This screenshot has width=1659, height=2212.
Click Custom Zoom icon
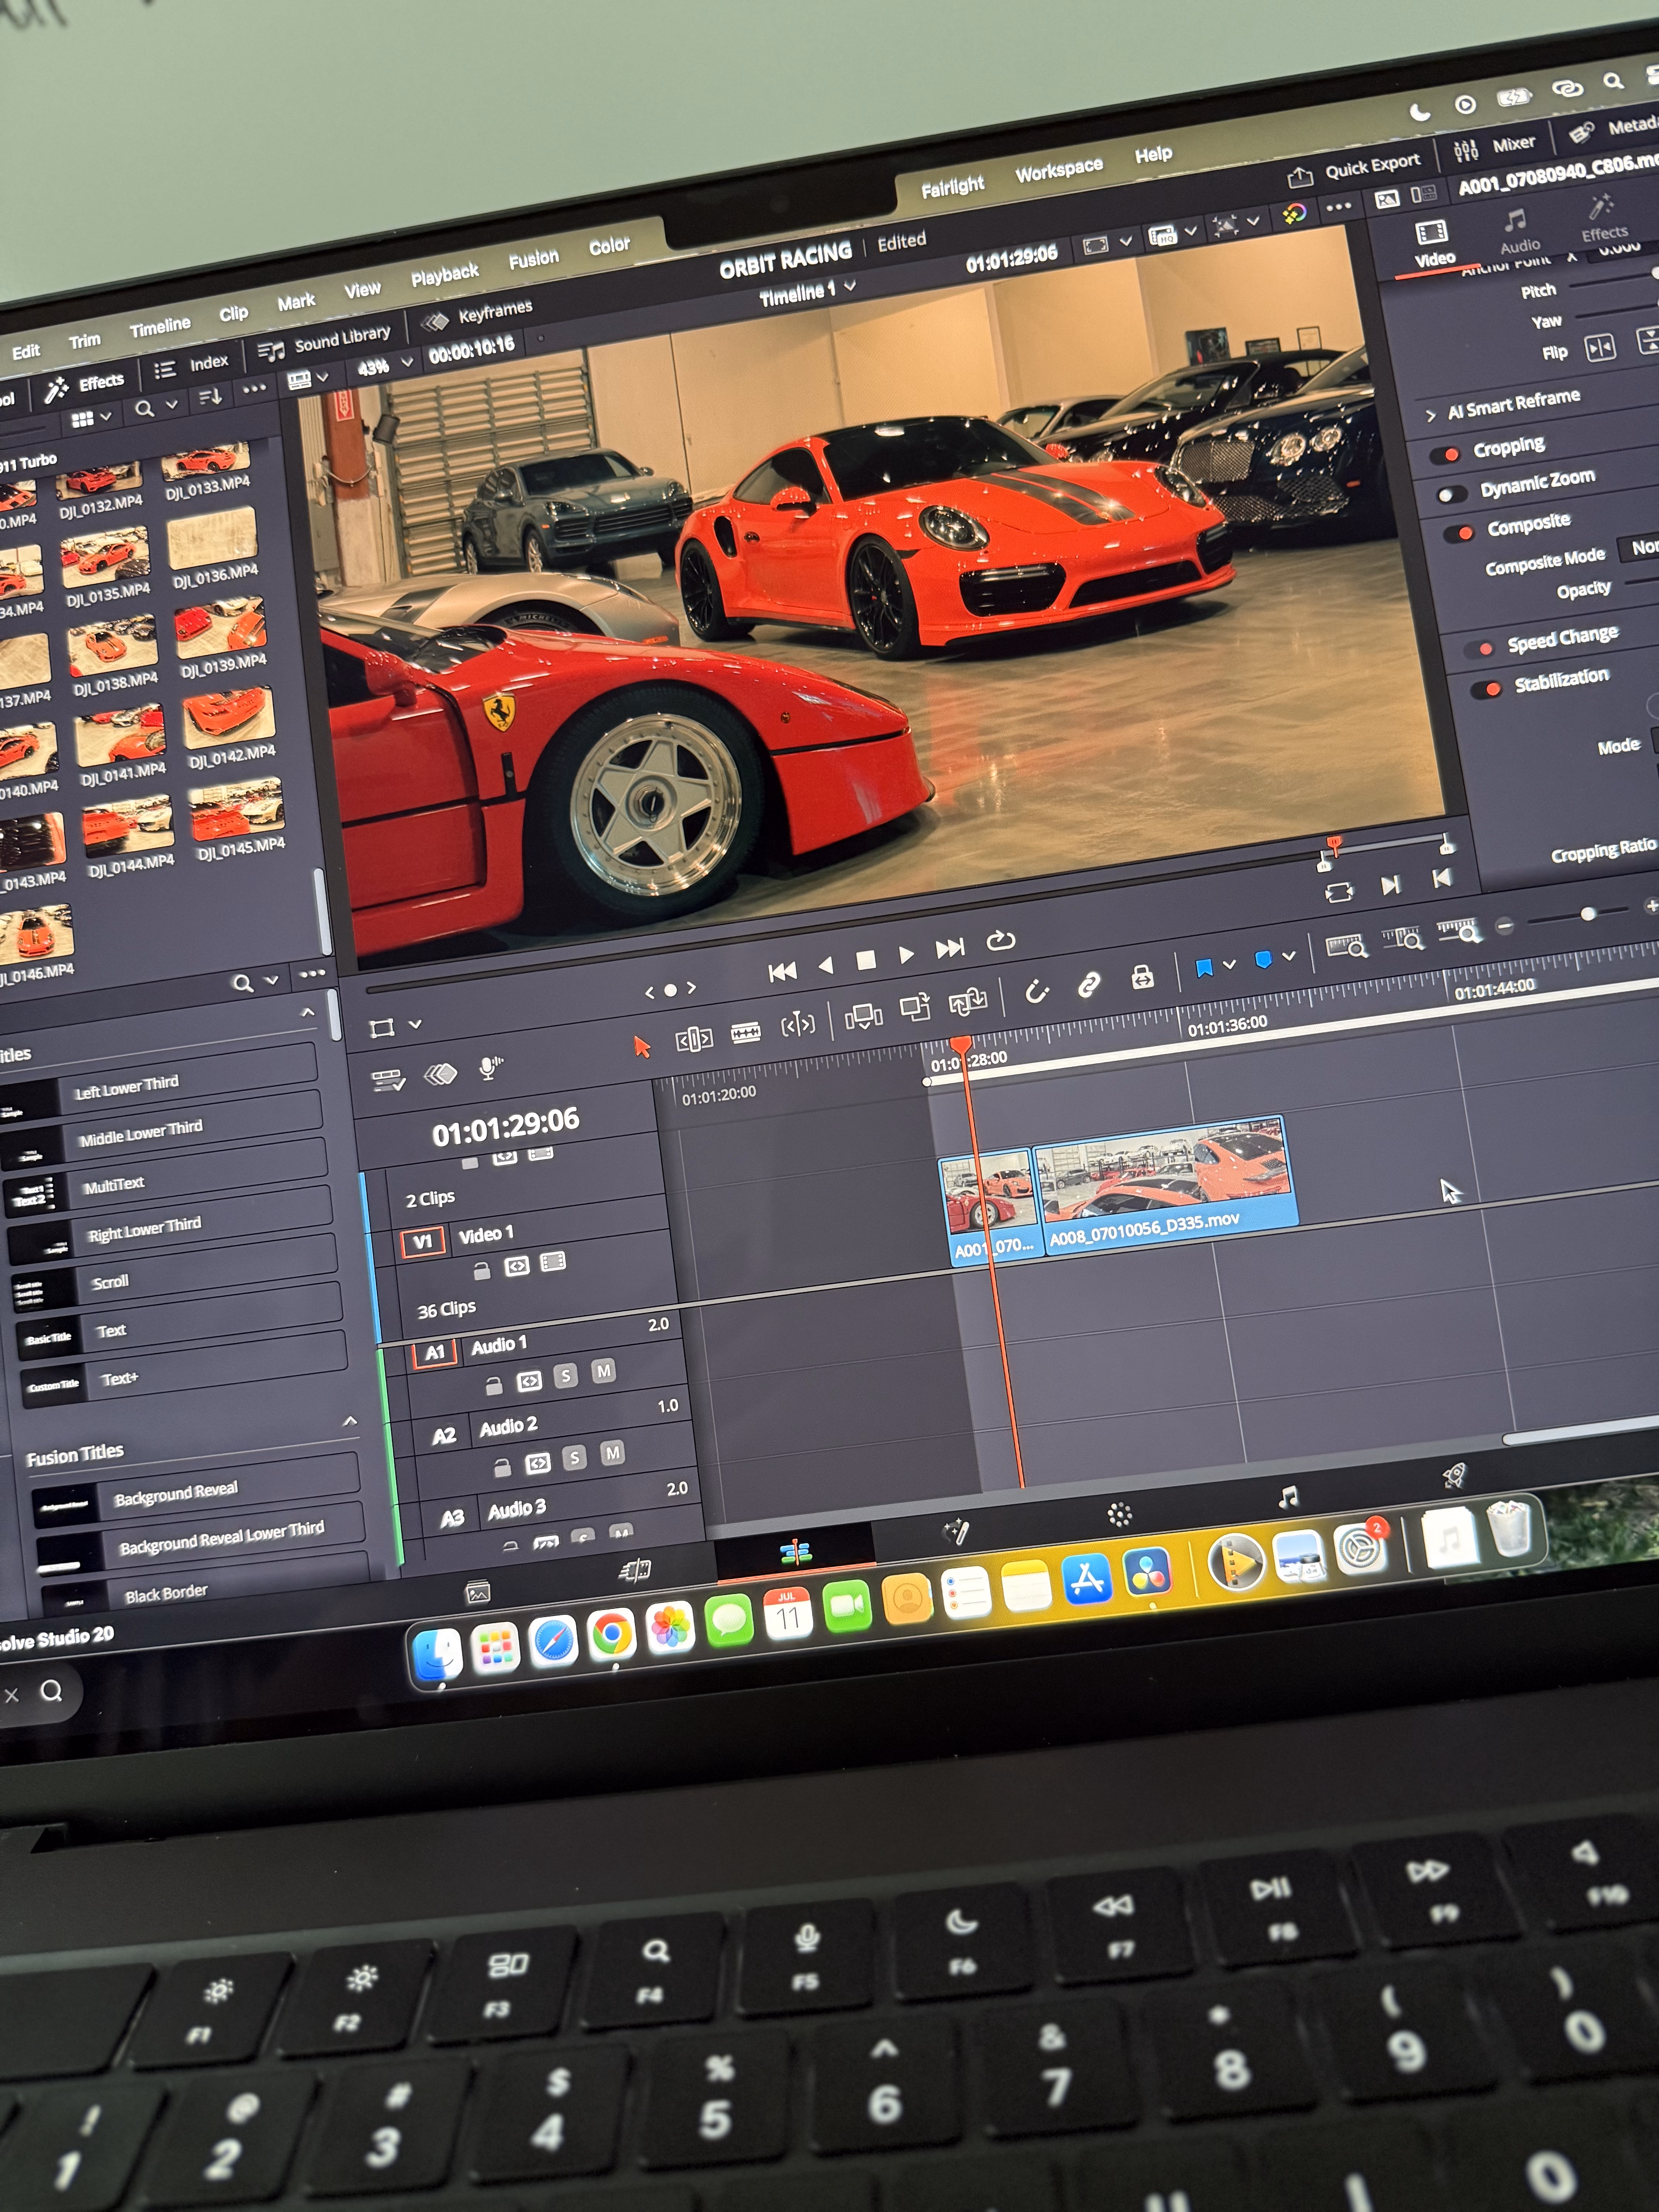tap(1460, 931)
